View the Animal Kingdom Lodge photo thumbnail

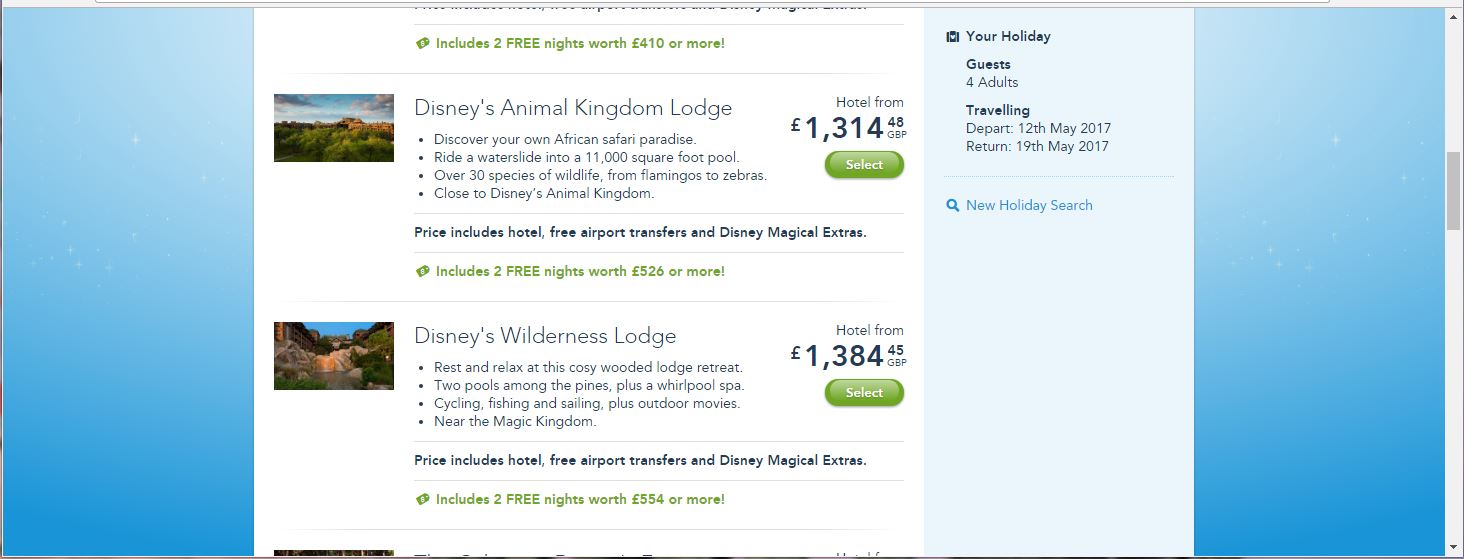[334, 128]
